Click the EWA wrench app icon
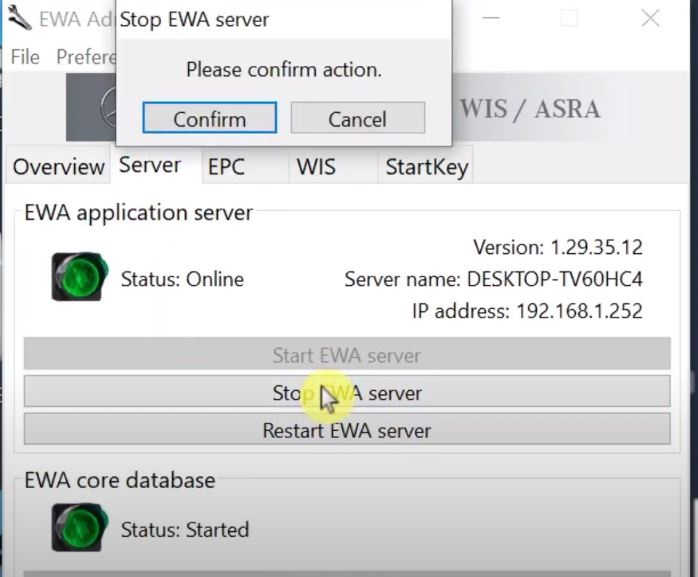Image resolution: width=698 pixels, height=577 pixels. (x=19, y=18)
